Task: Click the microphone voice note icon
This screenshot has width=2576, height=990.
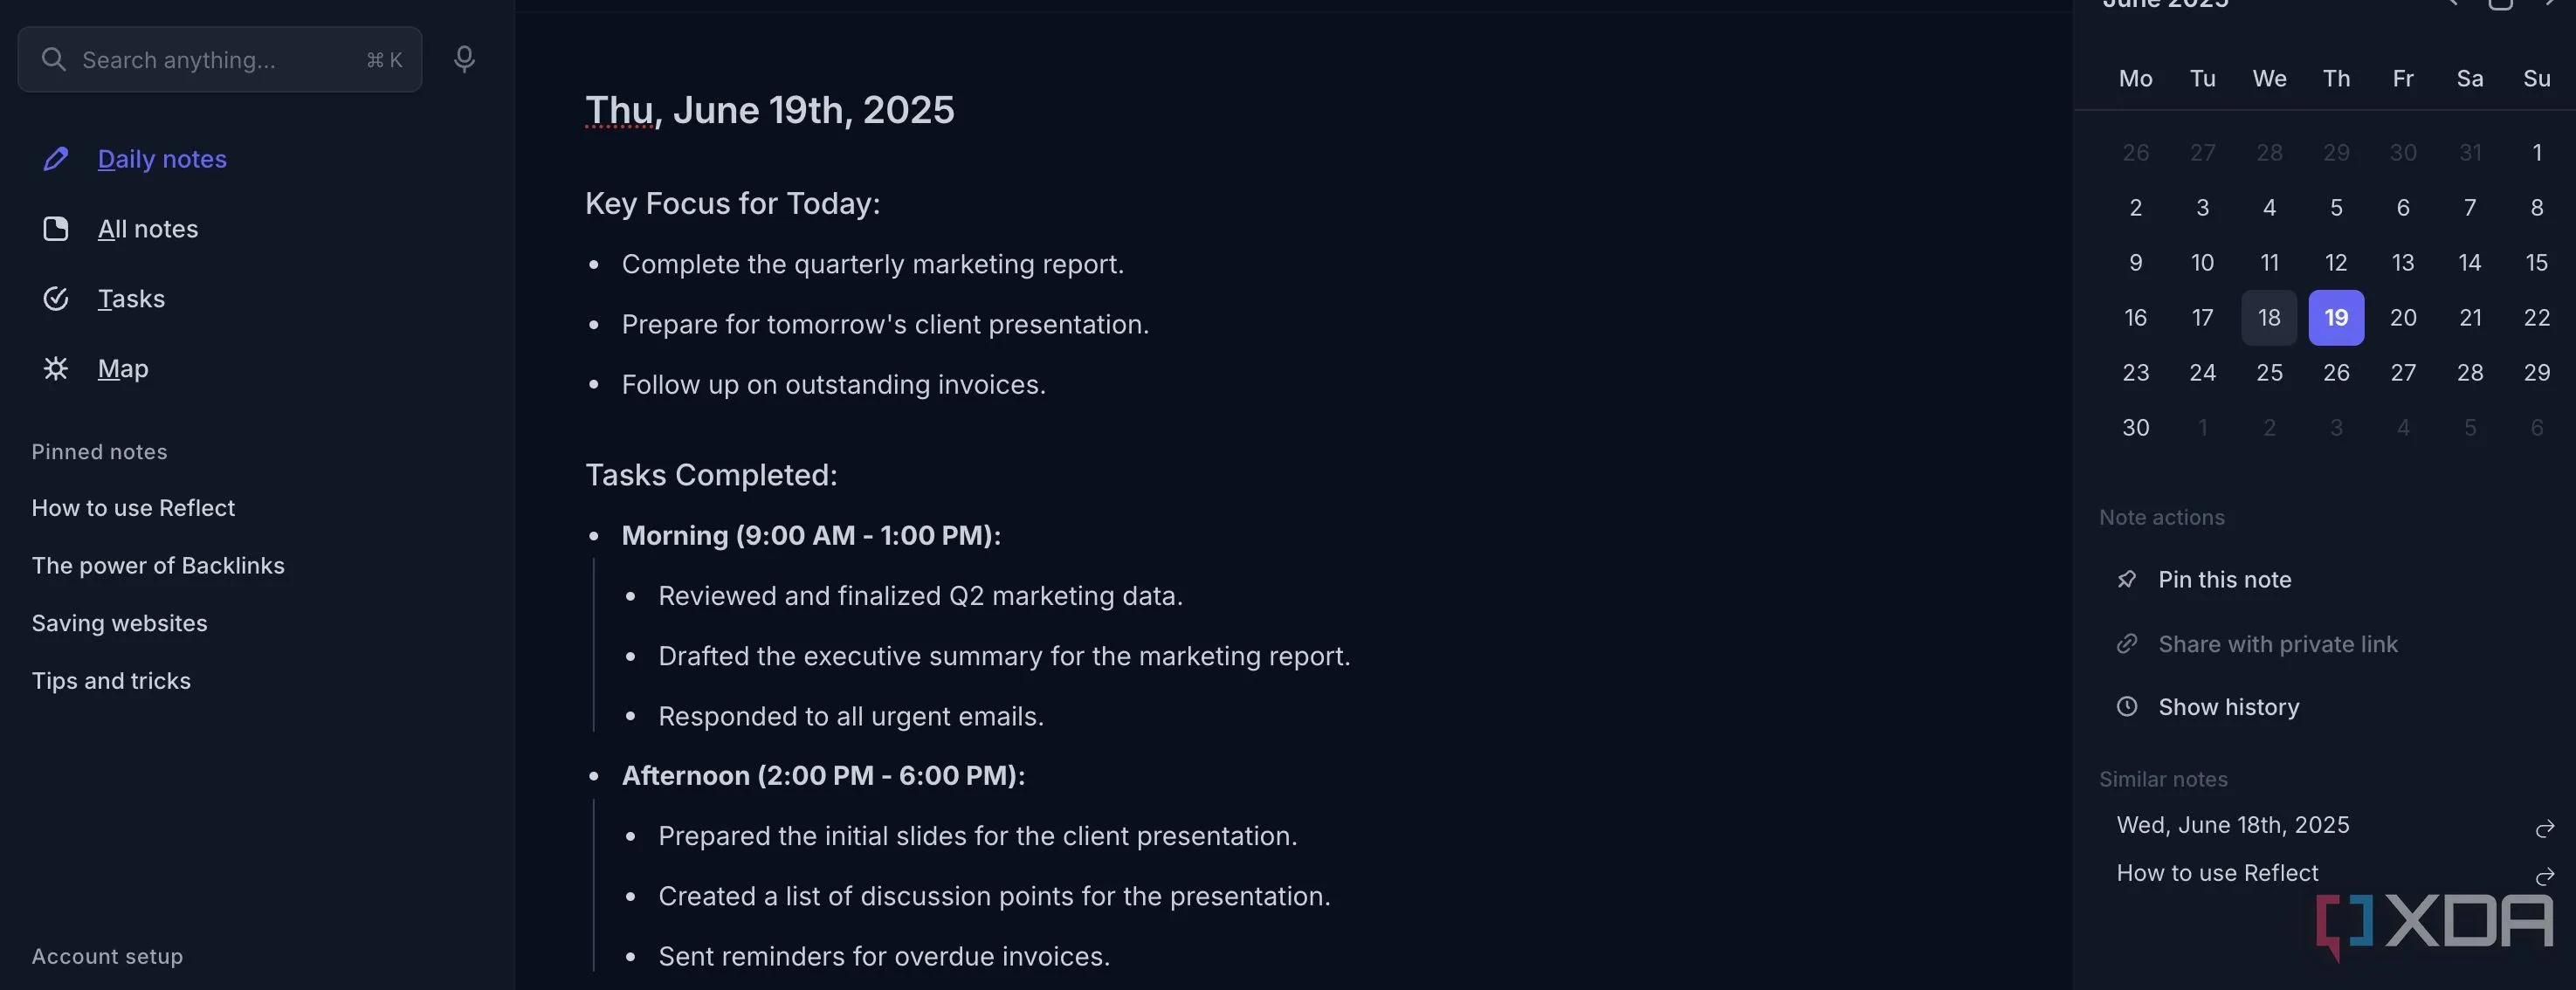Action: coord(464,60)
